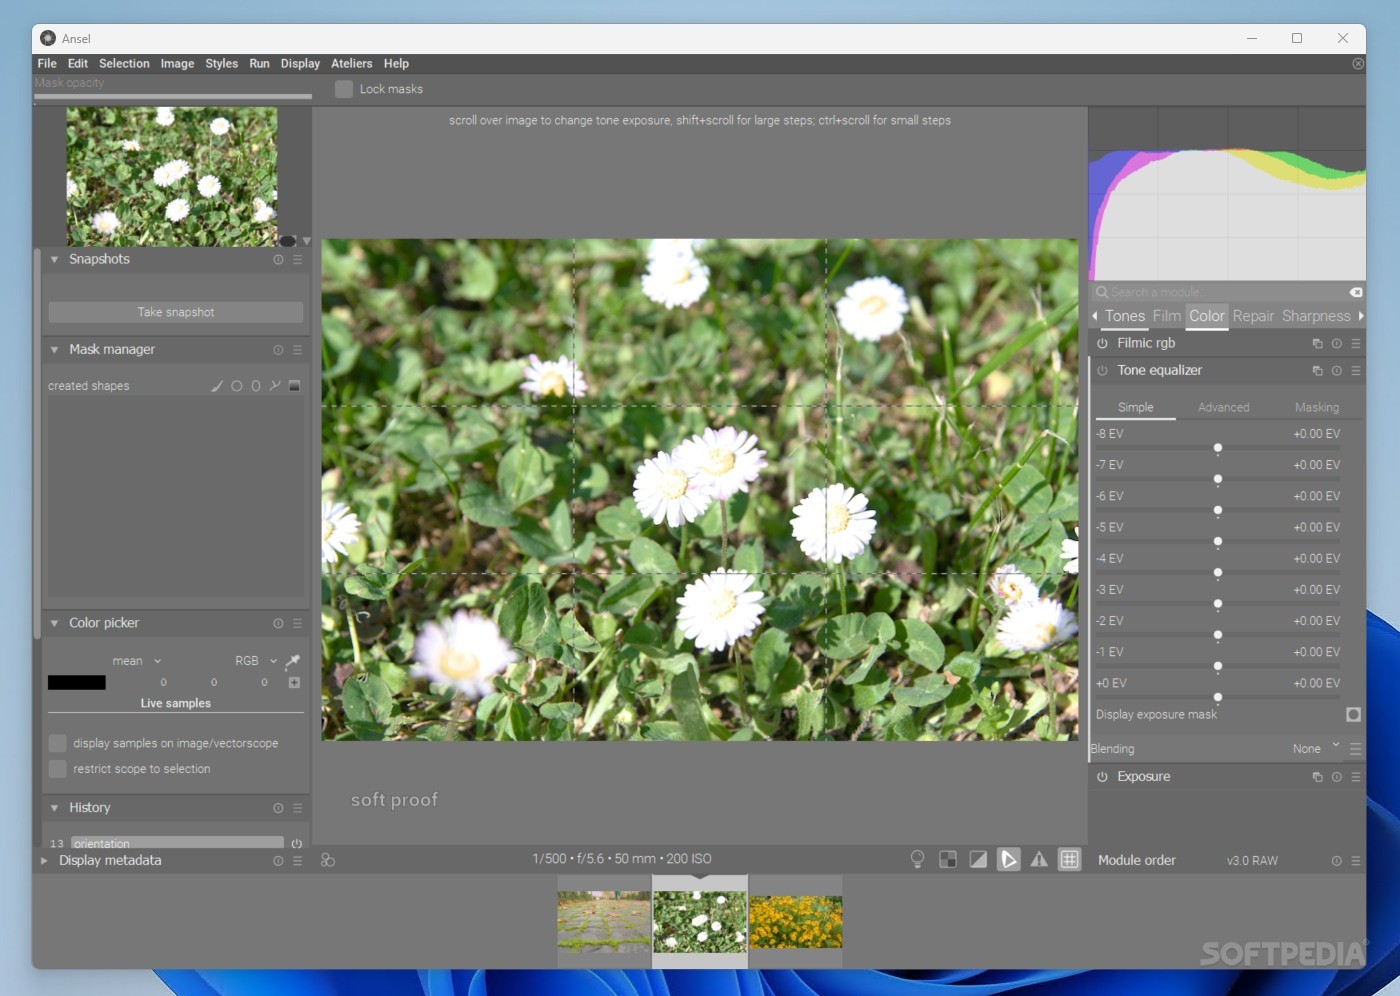Collapse the Color picker panel
The width and height of the screenshot is (1400, 996).
[x=55, y=623]
